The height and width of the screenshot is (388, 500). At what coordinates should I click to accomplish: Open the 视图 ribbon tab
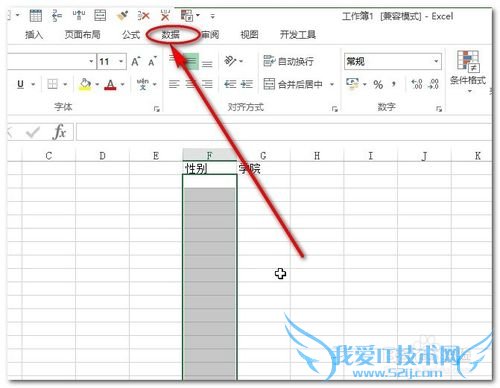point(249,35)
